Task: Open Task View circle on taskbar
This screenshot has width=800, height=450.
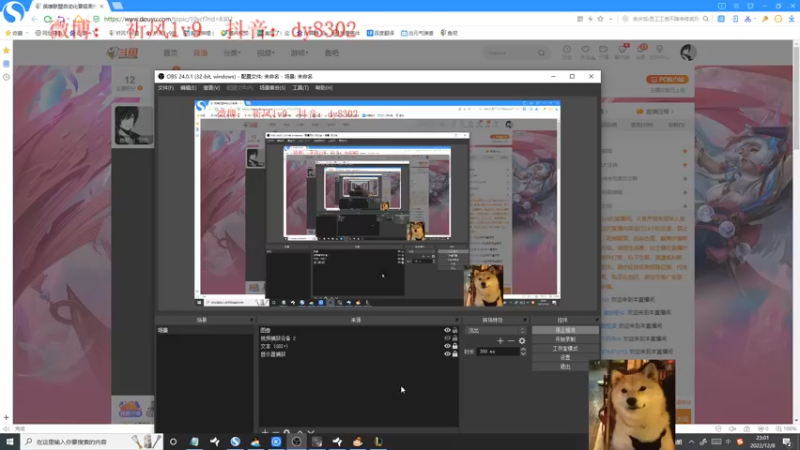Action: (173, 441)
